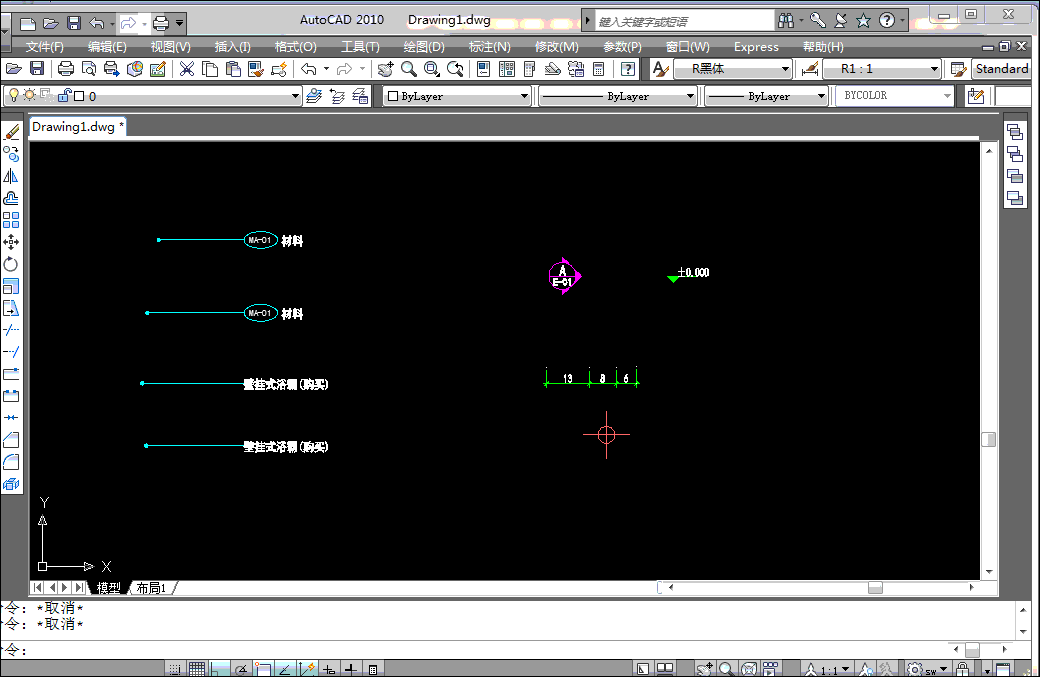1040x677 pixels.
Task: Click the Drawing1.dwg document tab
Action: pyautogui.click(x=78, y=127)
